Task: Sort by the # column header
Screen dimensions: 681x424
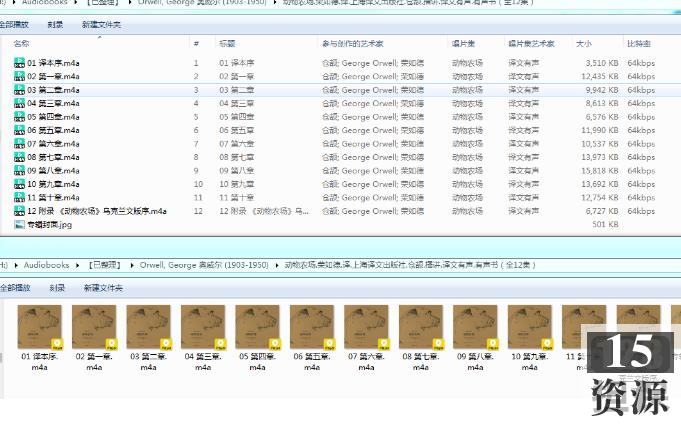Action: [196, 43]
